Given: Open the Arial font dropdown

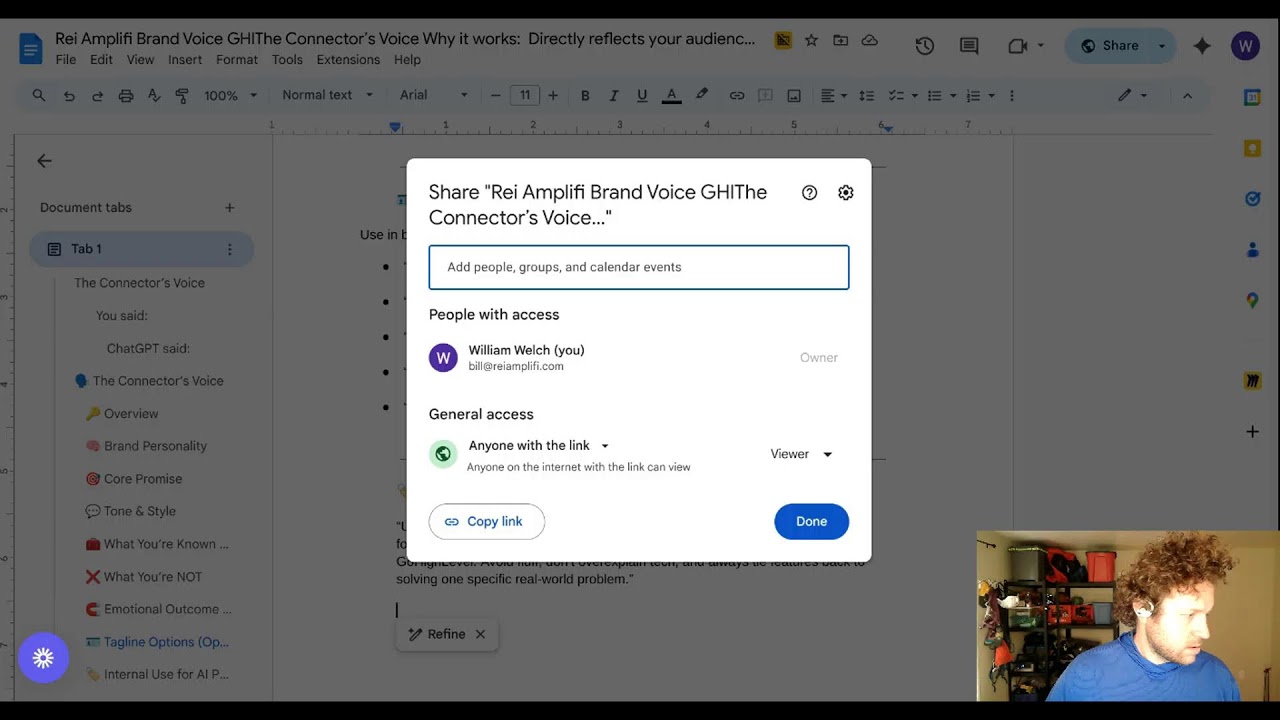Looking at the screenshot, I should pos(434,96).
